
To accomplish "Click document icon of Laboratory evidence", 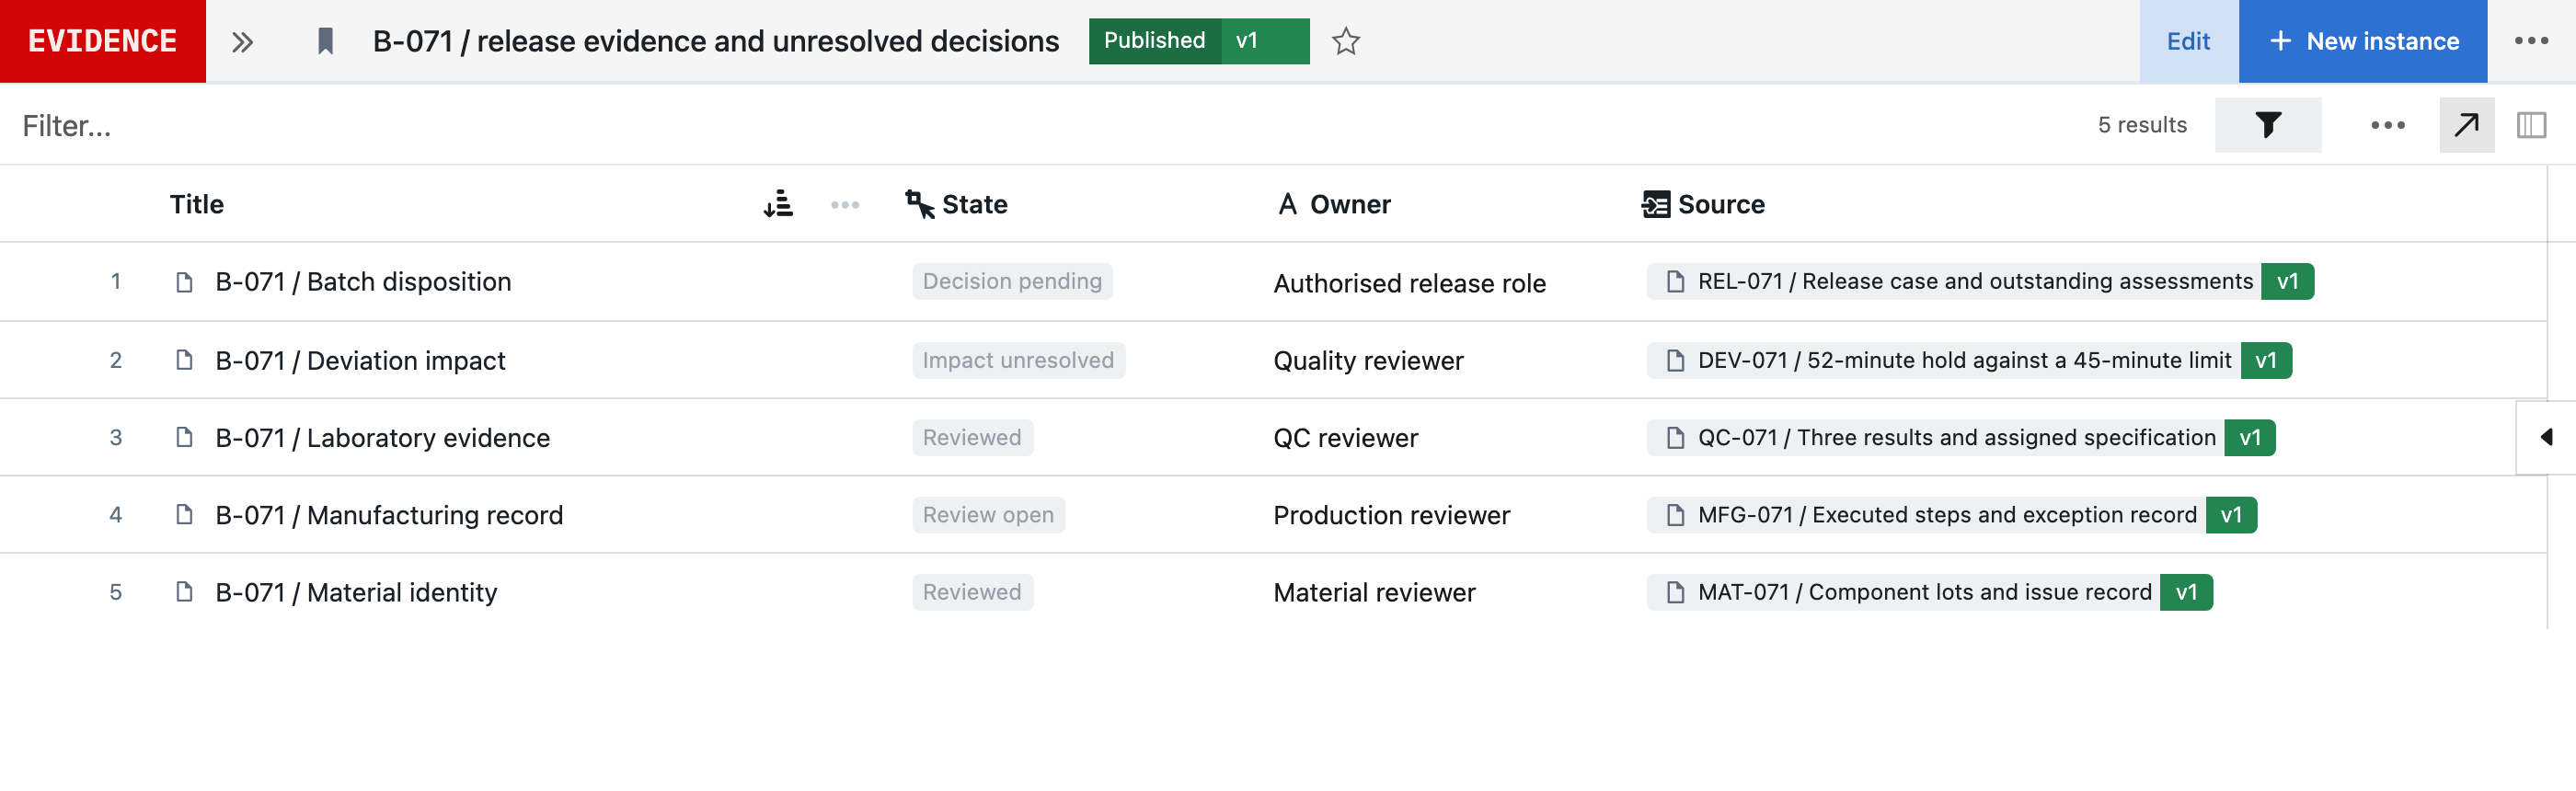I will pos(184,437).
